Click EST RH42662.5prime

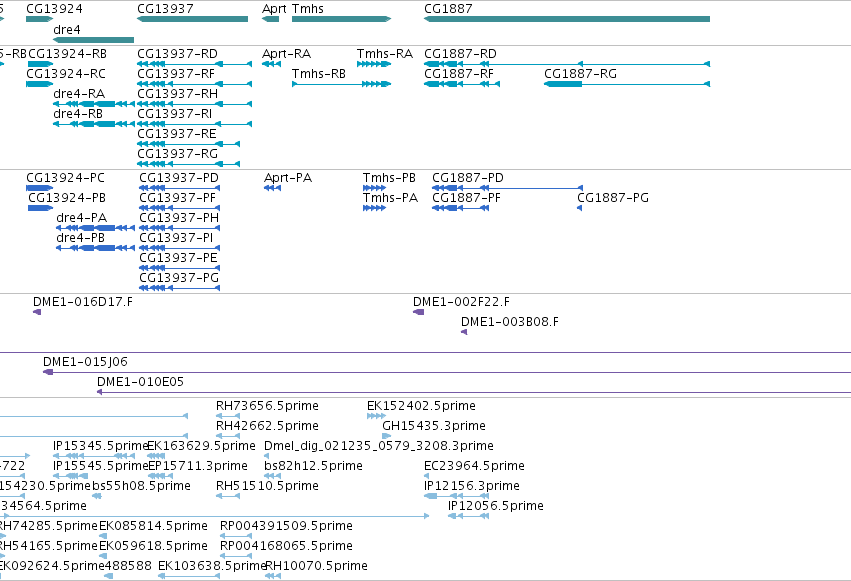[228, 436]
